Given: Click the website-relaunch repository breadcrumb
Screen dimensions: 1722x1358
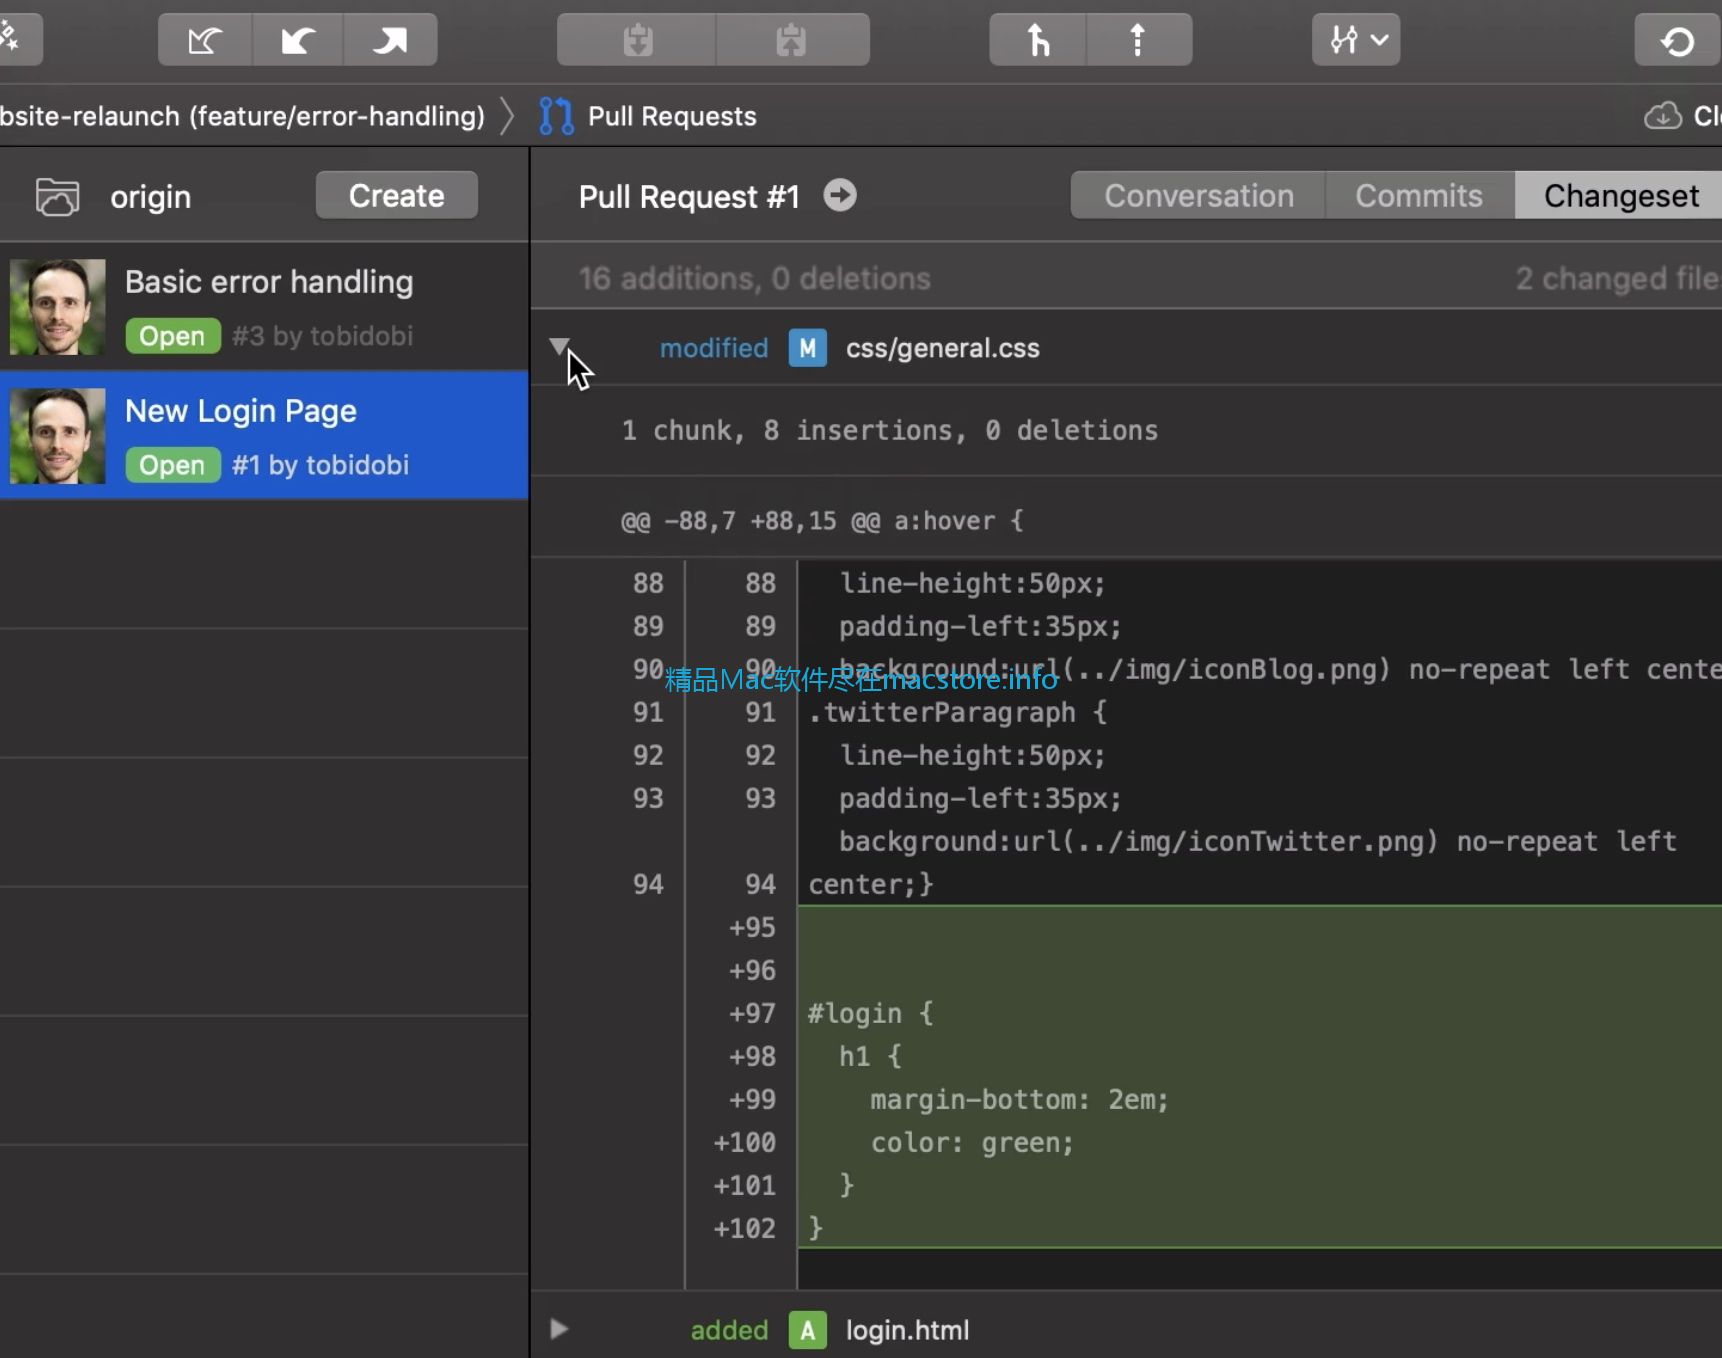Looking at the screenshot, I should pos(242,116).
